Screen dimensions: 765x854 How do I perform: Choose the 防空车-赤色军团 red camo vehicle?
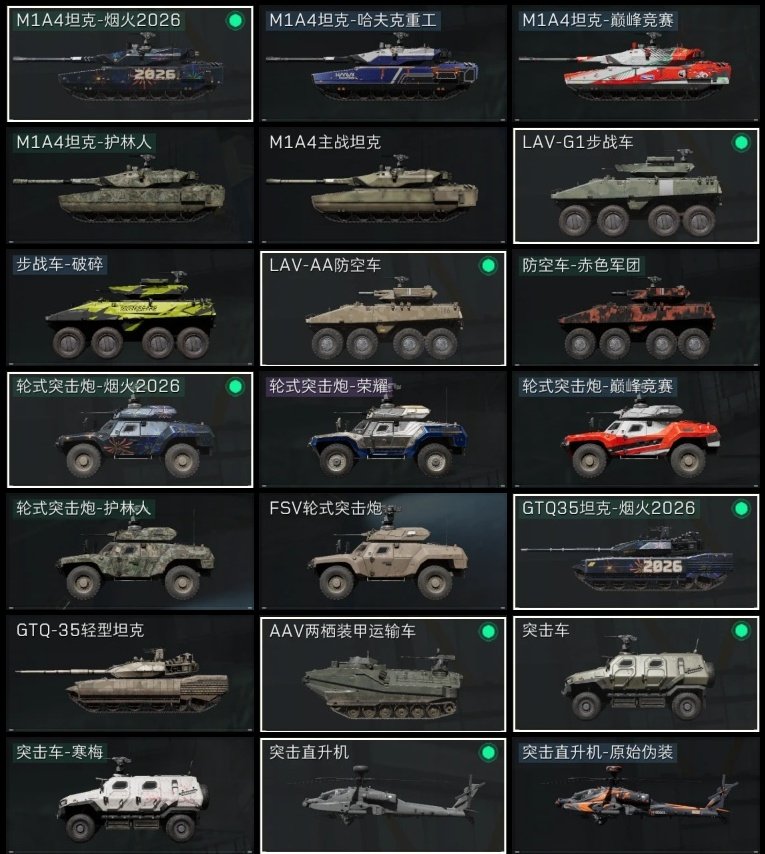point(636,308)
